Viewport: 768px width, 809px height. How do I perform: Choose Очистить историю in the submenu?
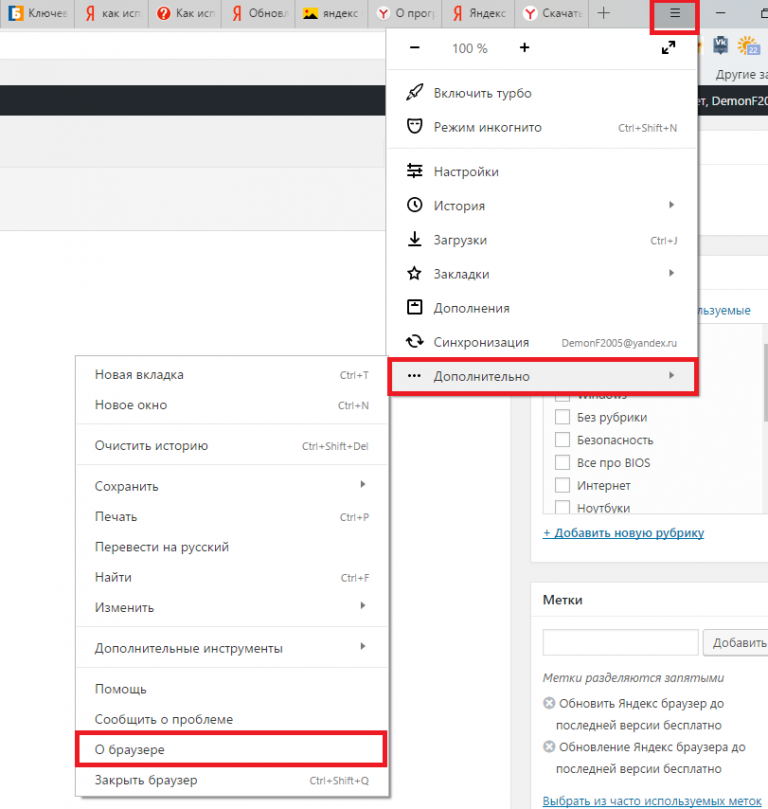[232, 446]
